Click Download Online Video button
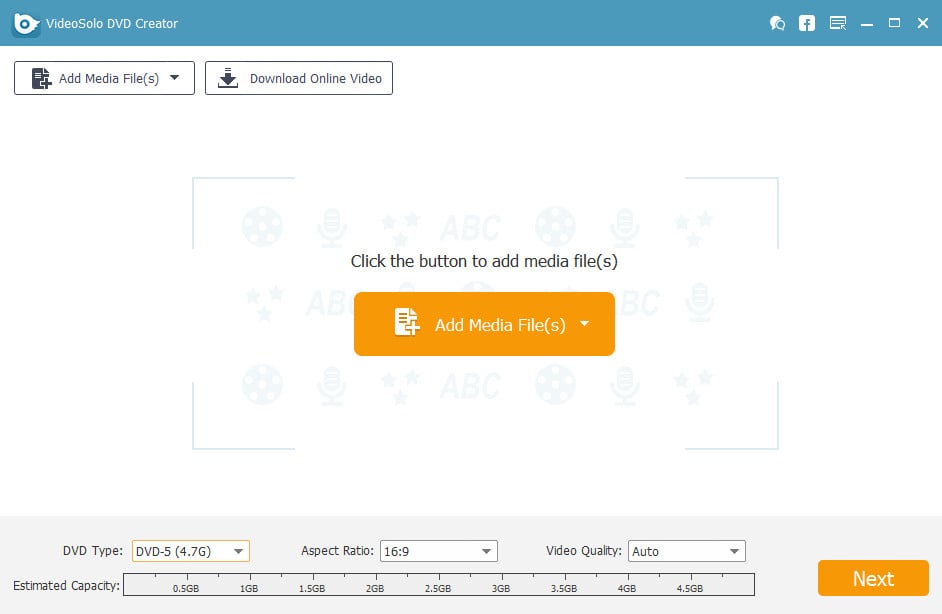 click(x=299, y=78)
